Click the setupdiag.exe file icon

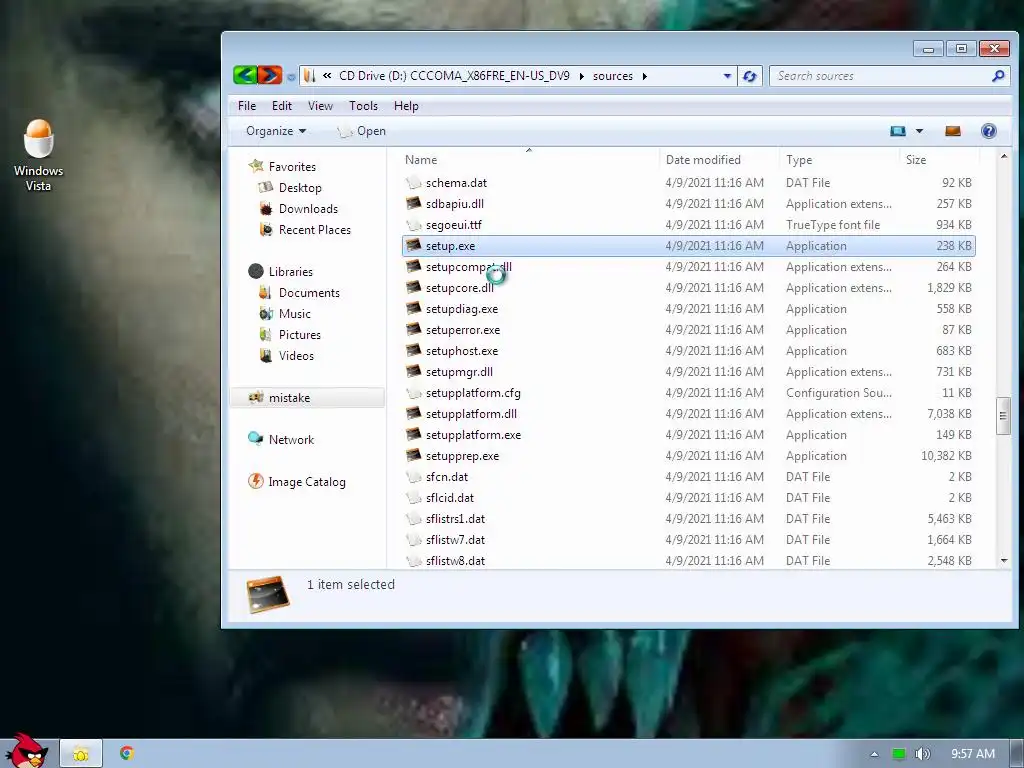pos(413,308)
